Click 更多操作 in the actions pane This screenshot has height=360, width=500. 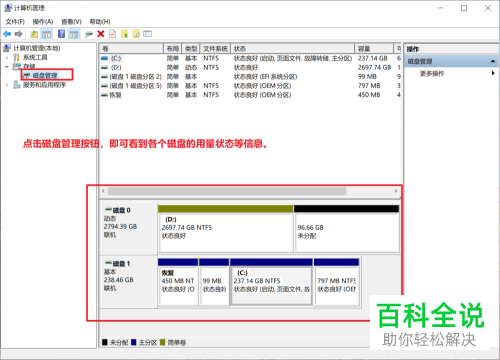tap(432, 73)
